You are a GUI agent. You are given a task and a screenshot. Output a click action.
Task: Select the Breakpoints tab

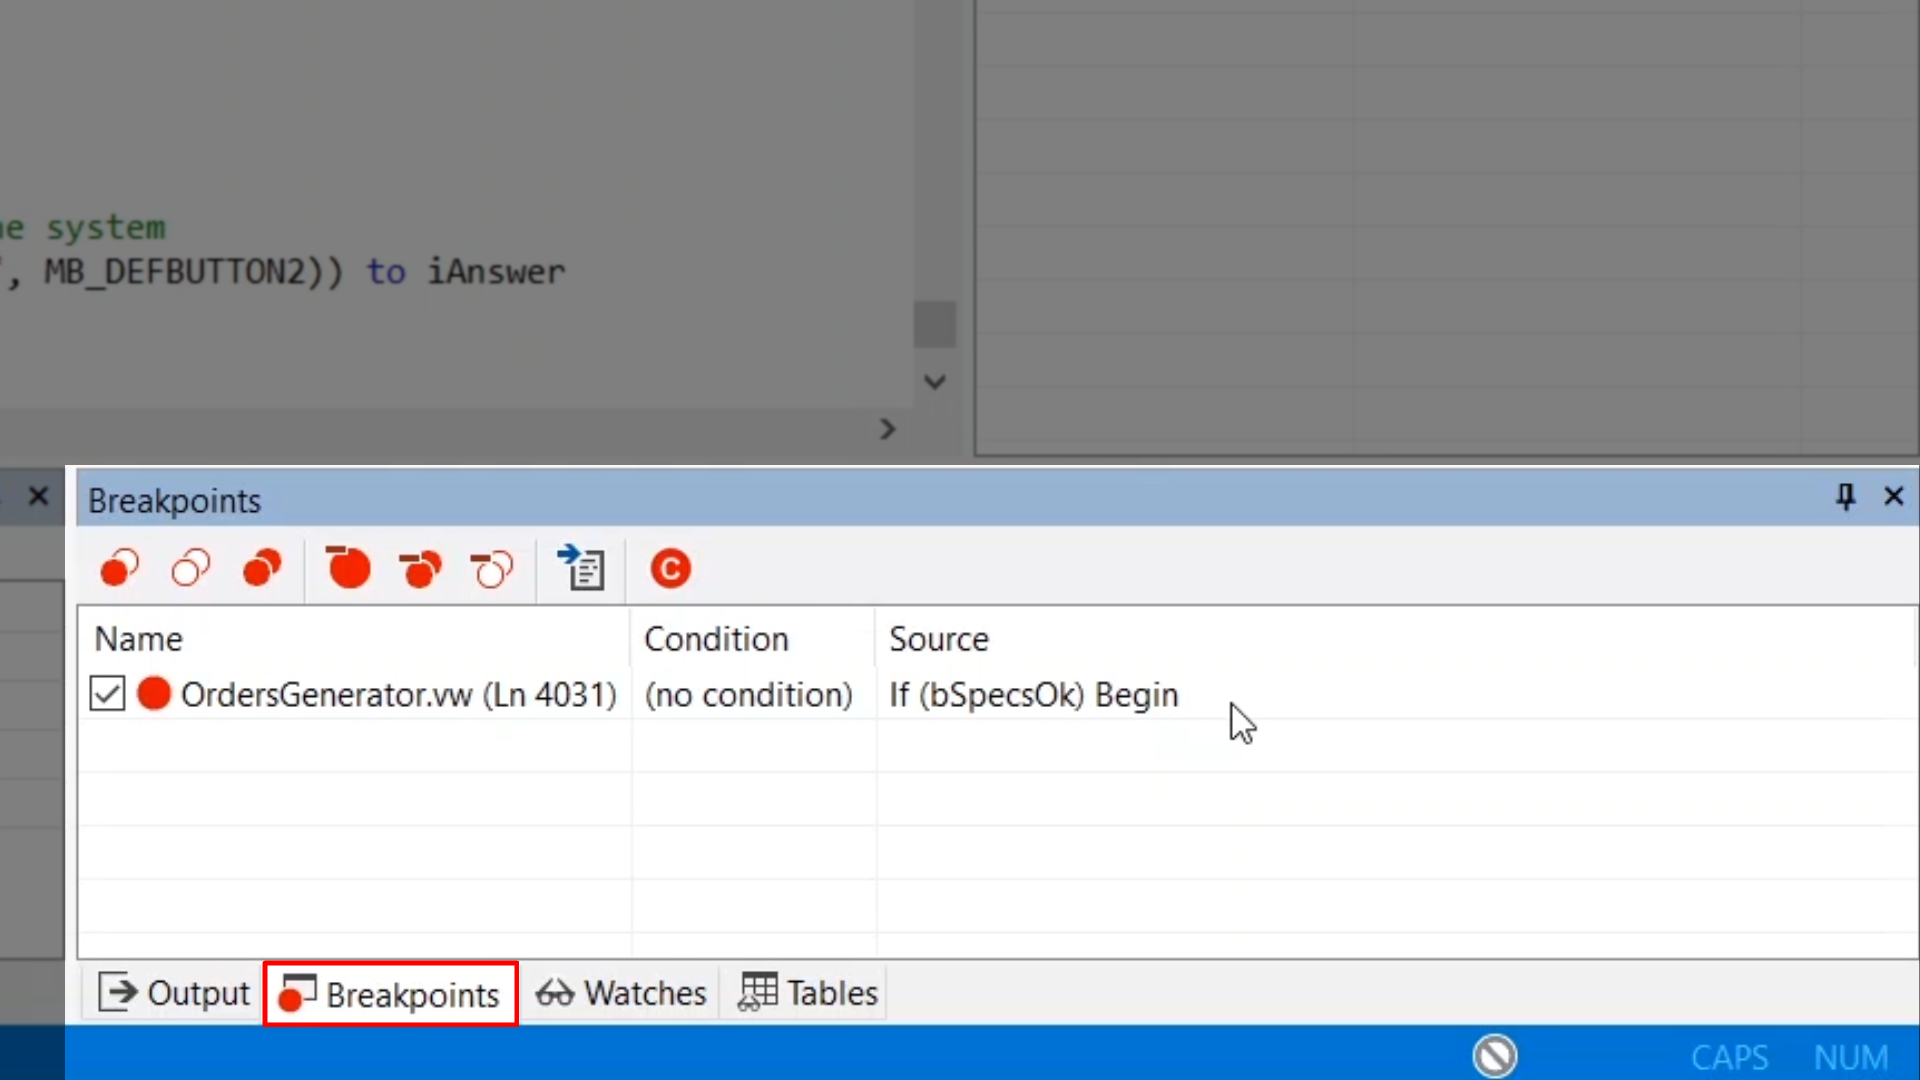(x=391, y=994)
